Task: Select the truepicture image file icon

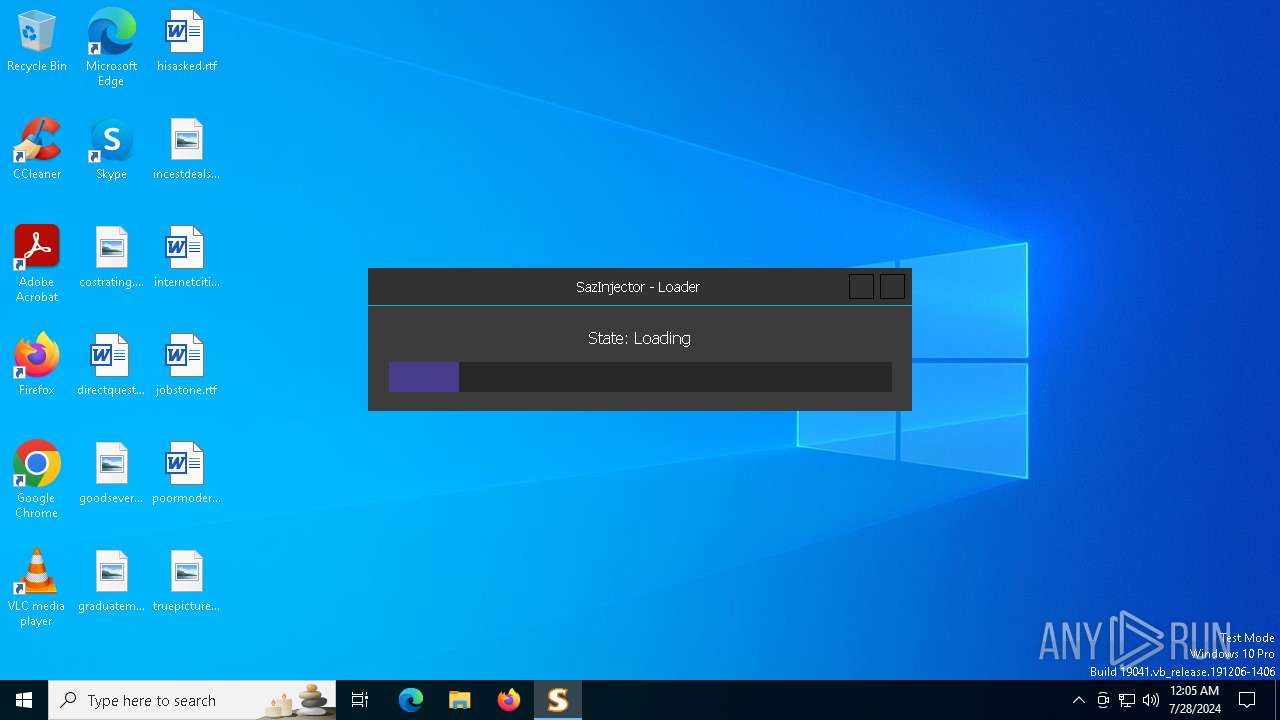Action: click(x=186, y=582)
